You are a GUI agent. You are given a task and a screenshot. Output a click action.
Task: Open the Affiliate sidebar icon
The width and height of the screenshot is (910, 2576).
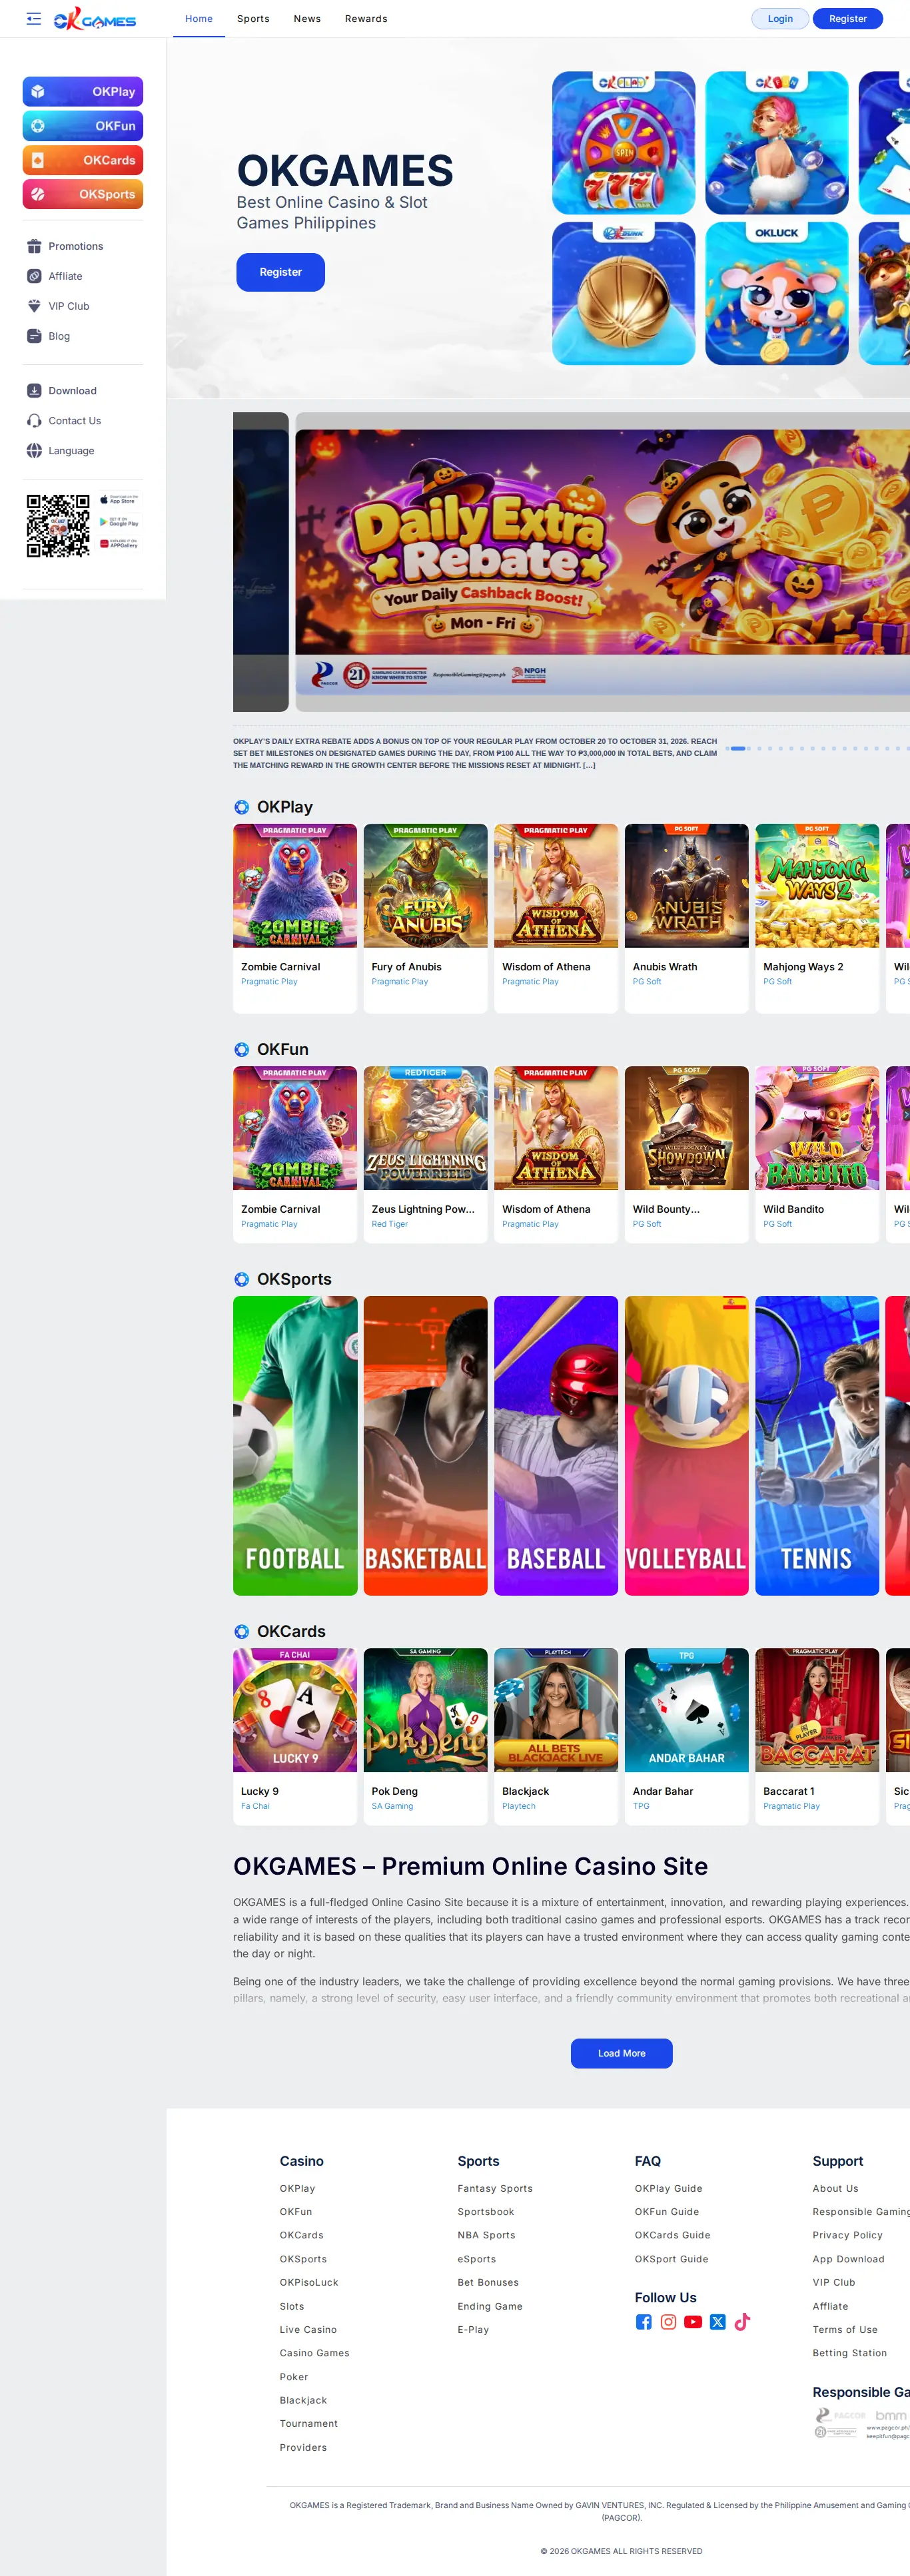(34, 276)
